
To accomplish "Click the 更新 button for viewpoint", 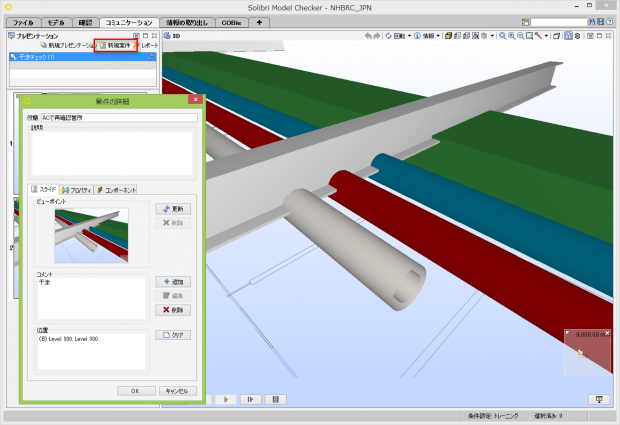I will (173, 209).
